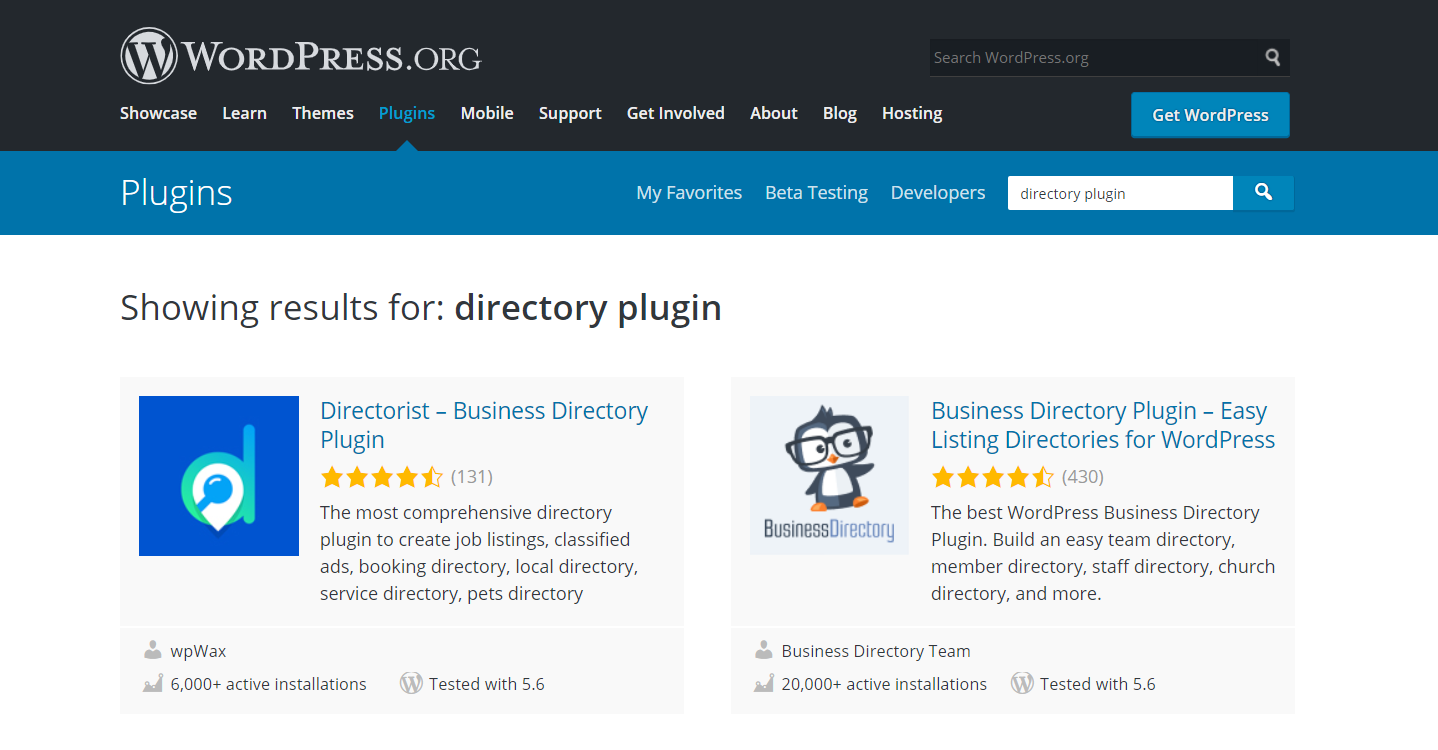Navigate to Hosting
The image size is (1438, 750).
click(912, 113)
